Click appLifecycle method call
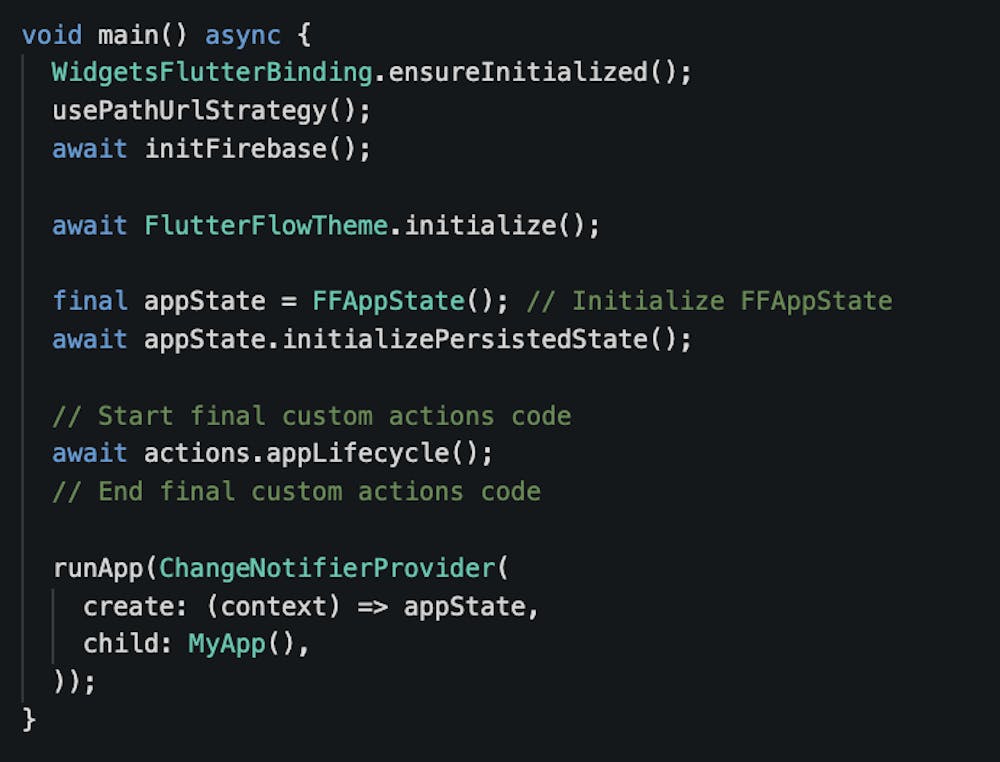Viewport: 1000px width, 762px height. click(x=358, y=453)
